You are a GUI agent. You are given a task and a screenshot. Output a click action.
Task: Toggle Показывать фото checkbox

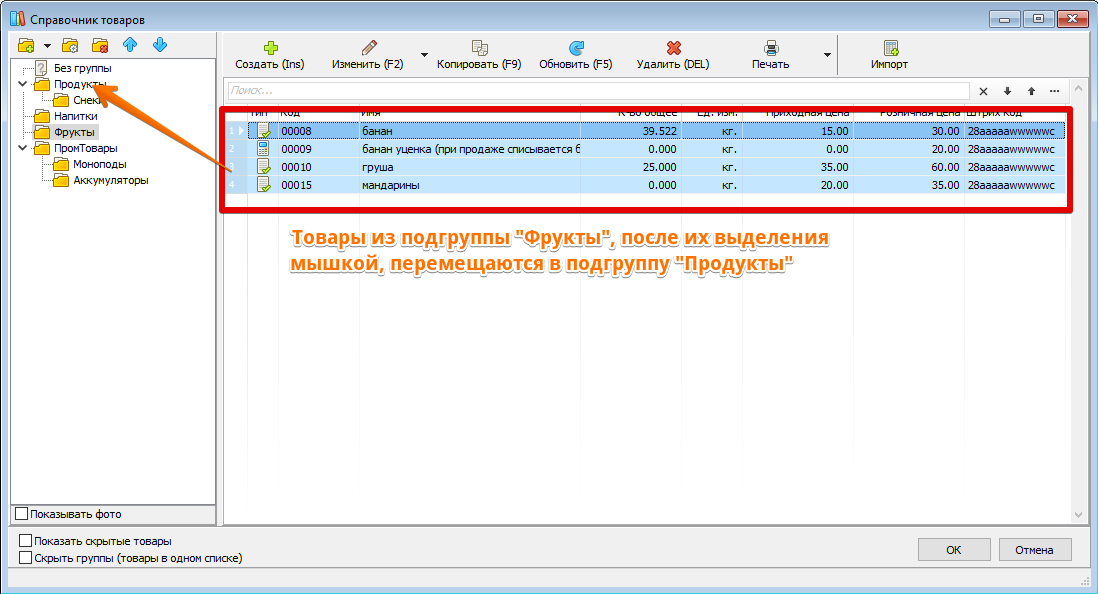tap(22, 513)
